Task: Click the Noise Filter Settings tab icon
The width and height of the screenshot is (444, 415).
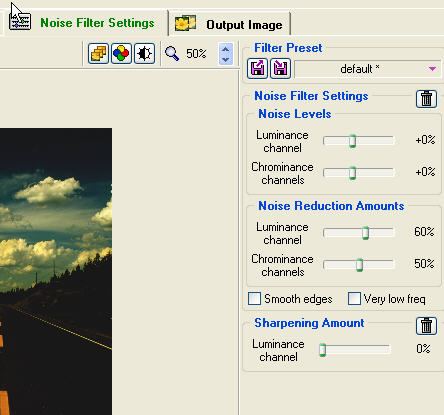Action: pos(20,22)
